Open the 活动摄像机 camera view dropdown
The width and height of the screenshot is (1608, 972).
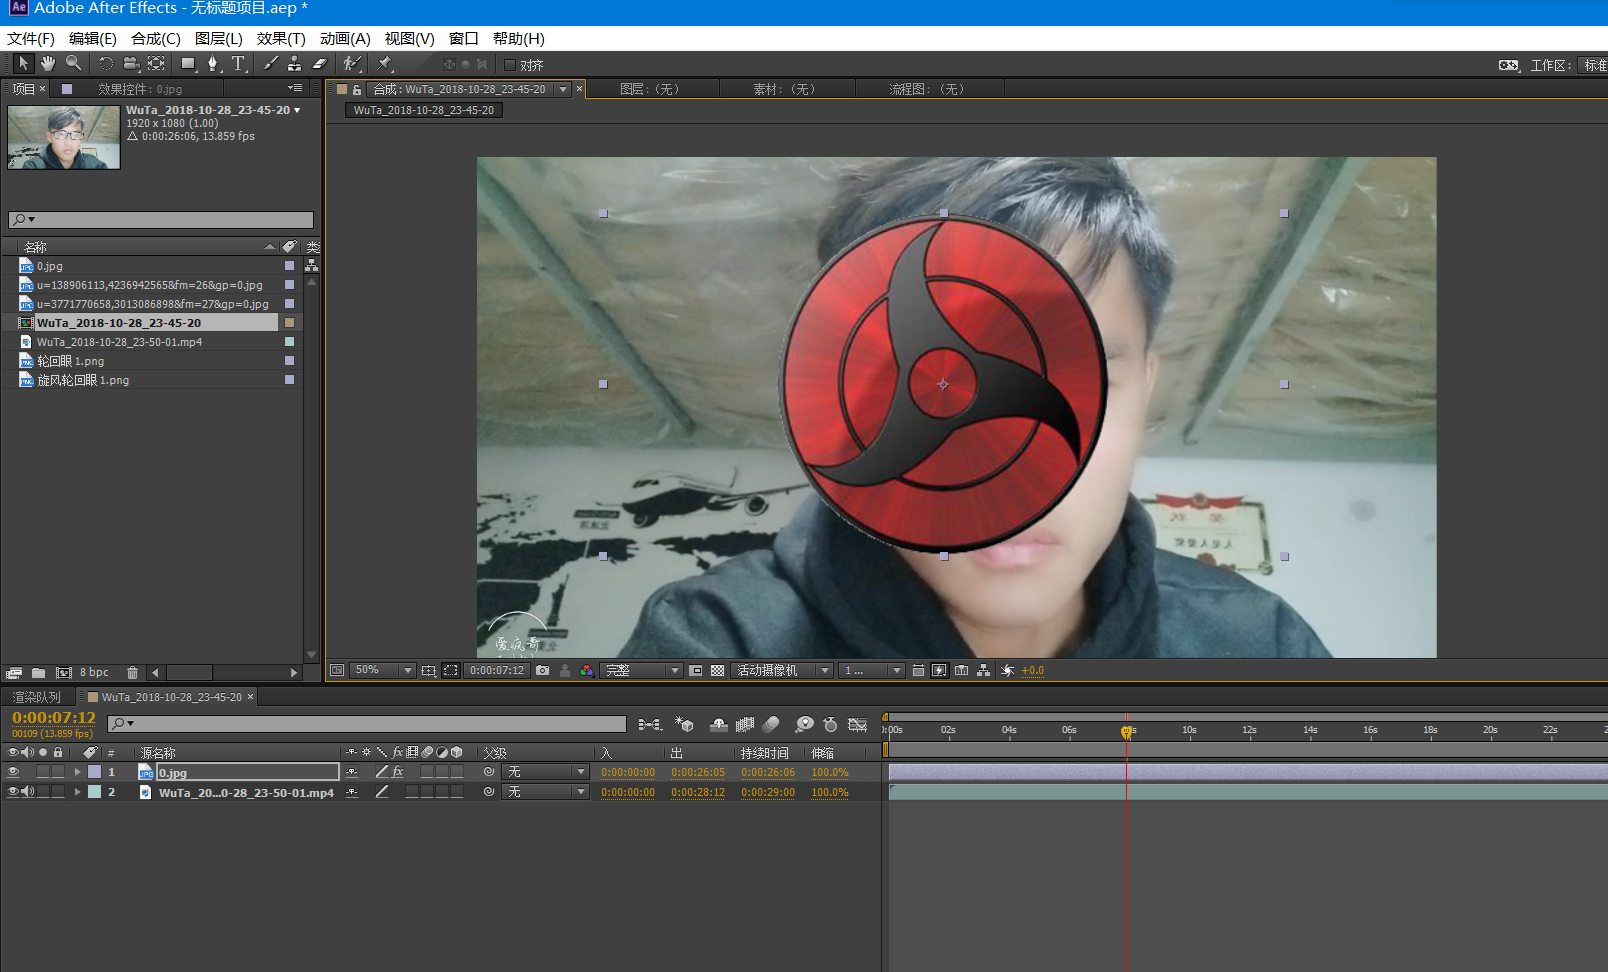pos(783,670)
